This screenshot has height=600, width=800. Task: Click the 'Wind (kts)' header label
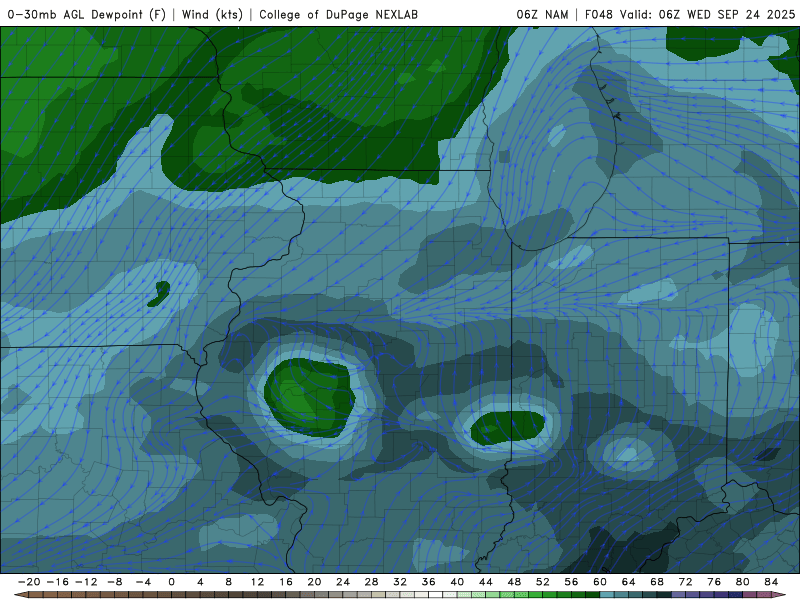pos(212,14)
